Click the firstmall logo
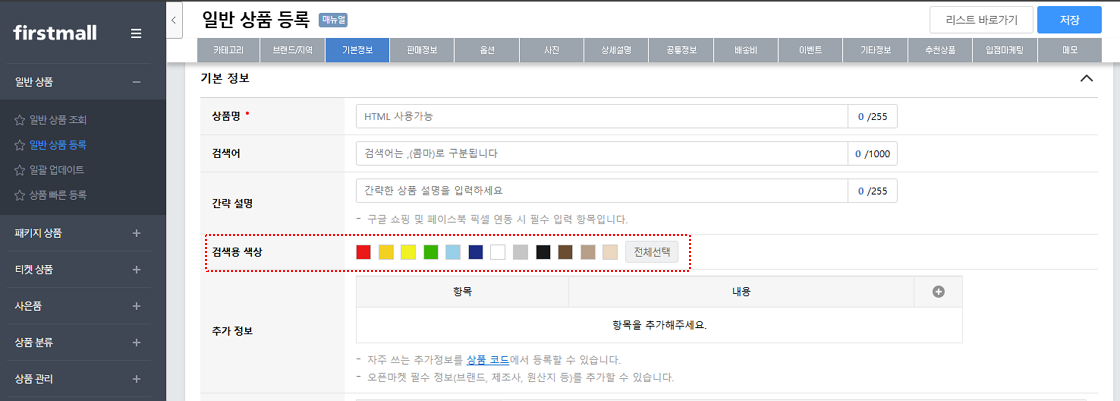 pos(55,33)
